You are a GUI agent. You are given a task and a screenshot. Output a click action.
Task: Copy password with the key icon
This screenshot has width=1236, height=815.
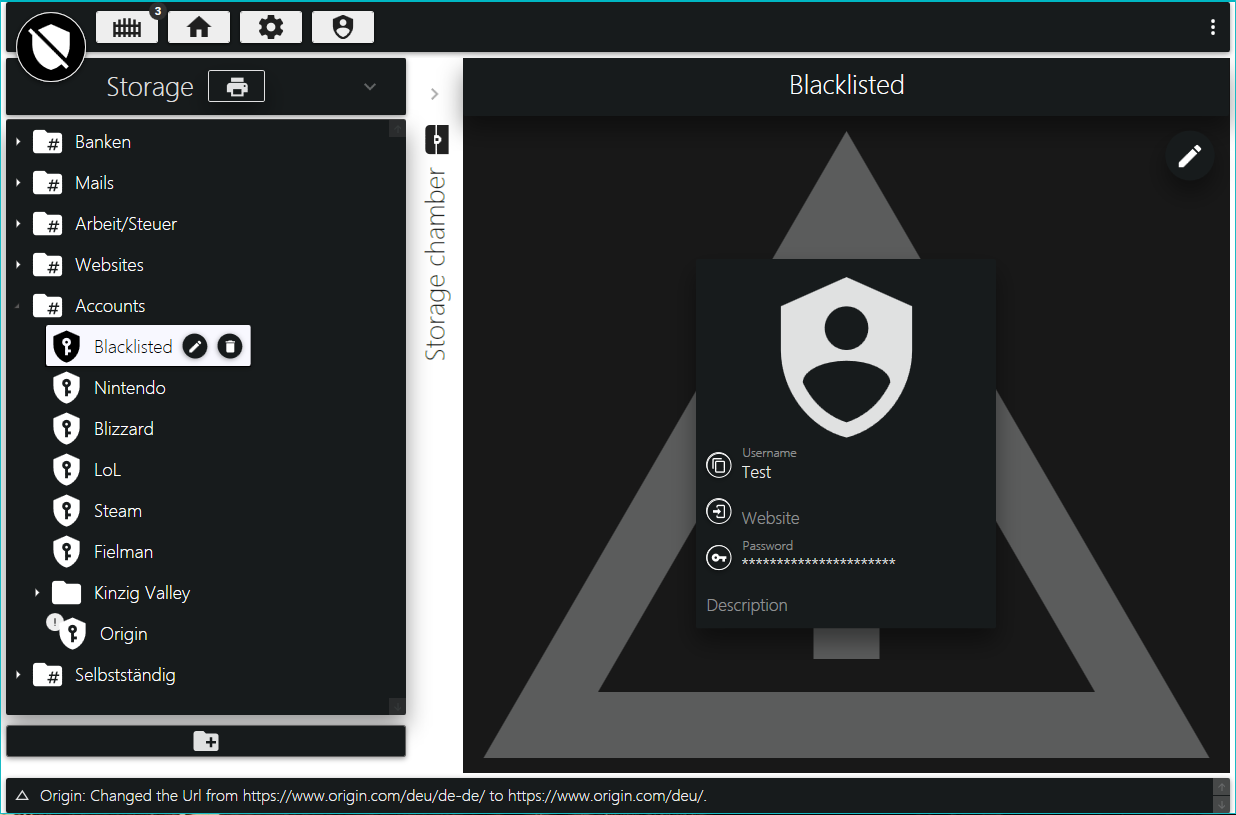[x=718, y=557]
